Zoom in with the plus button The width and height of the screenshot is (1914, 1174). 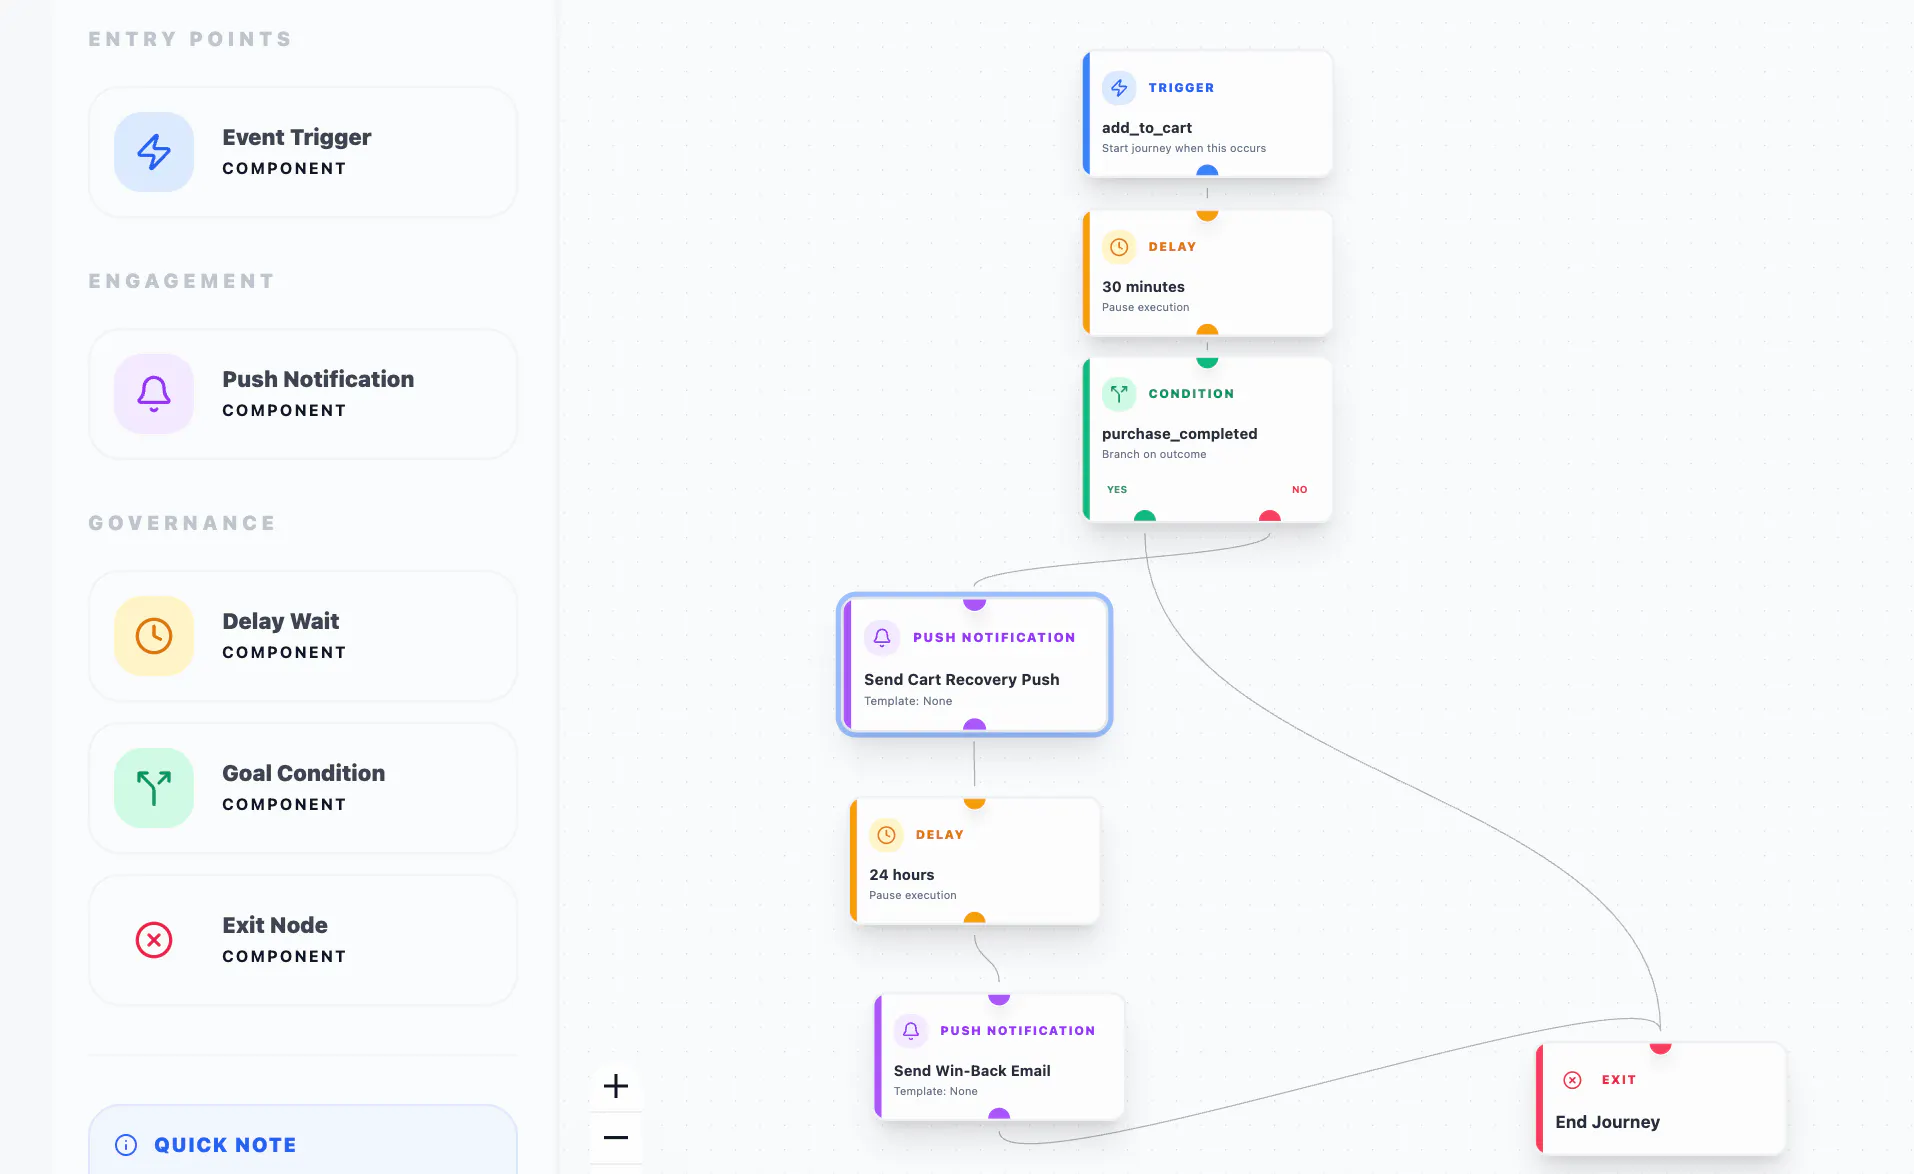pyautogui.click(x=616, y=1086)
